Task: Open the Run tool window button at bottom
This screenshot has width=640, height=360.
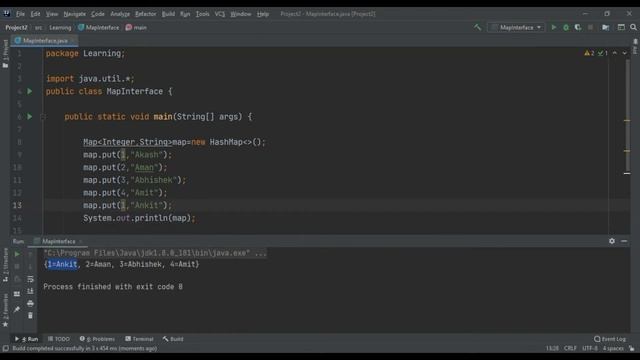Action: (x=27, y=339)
